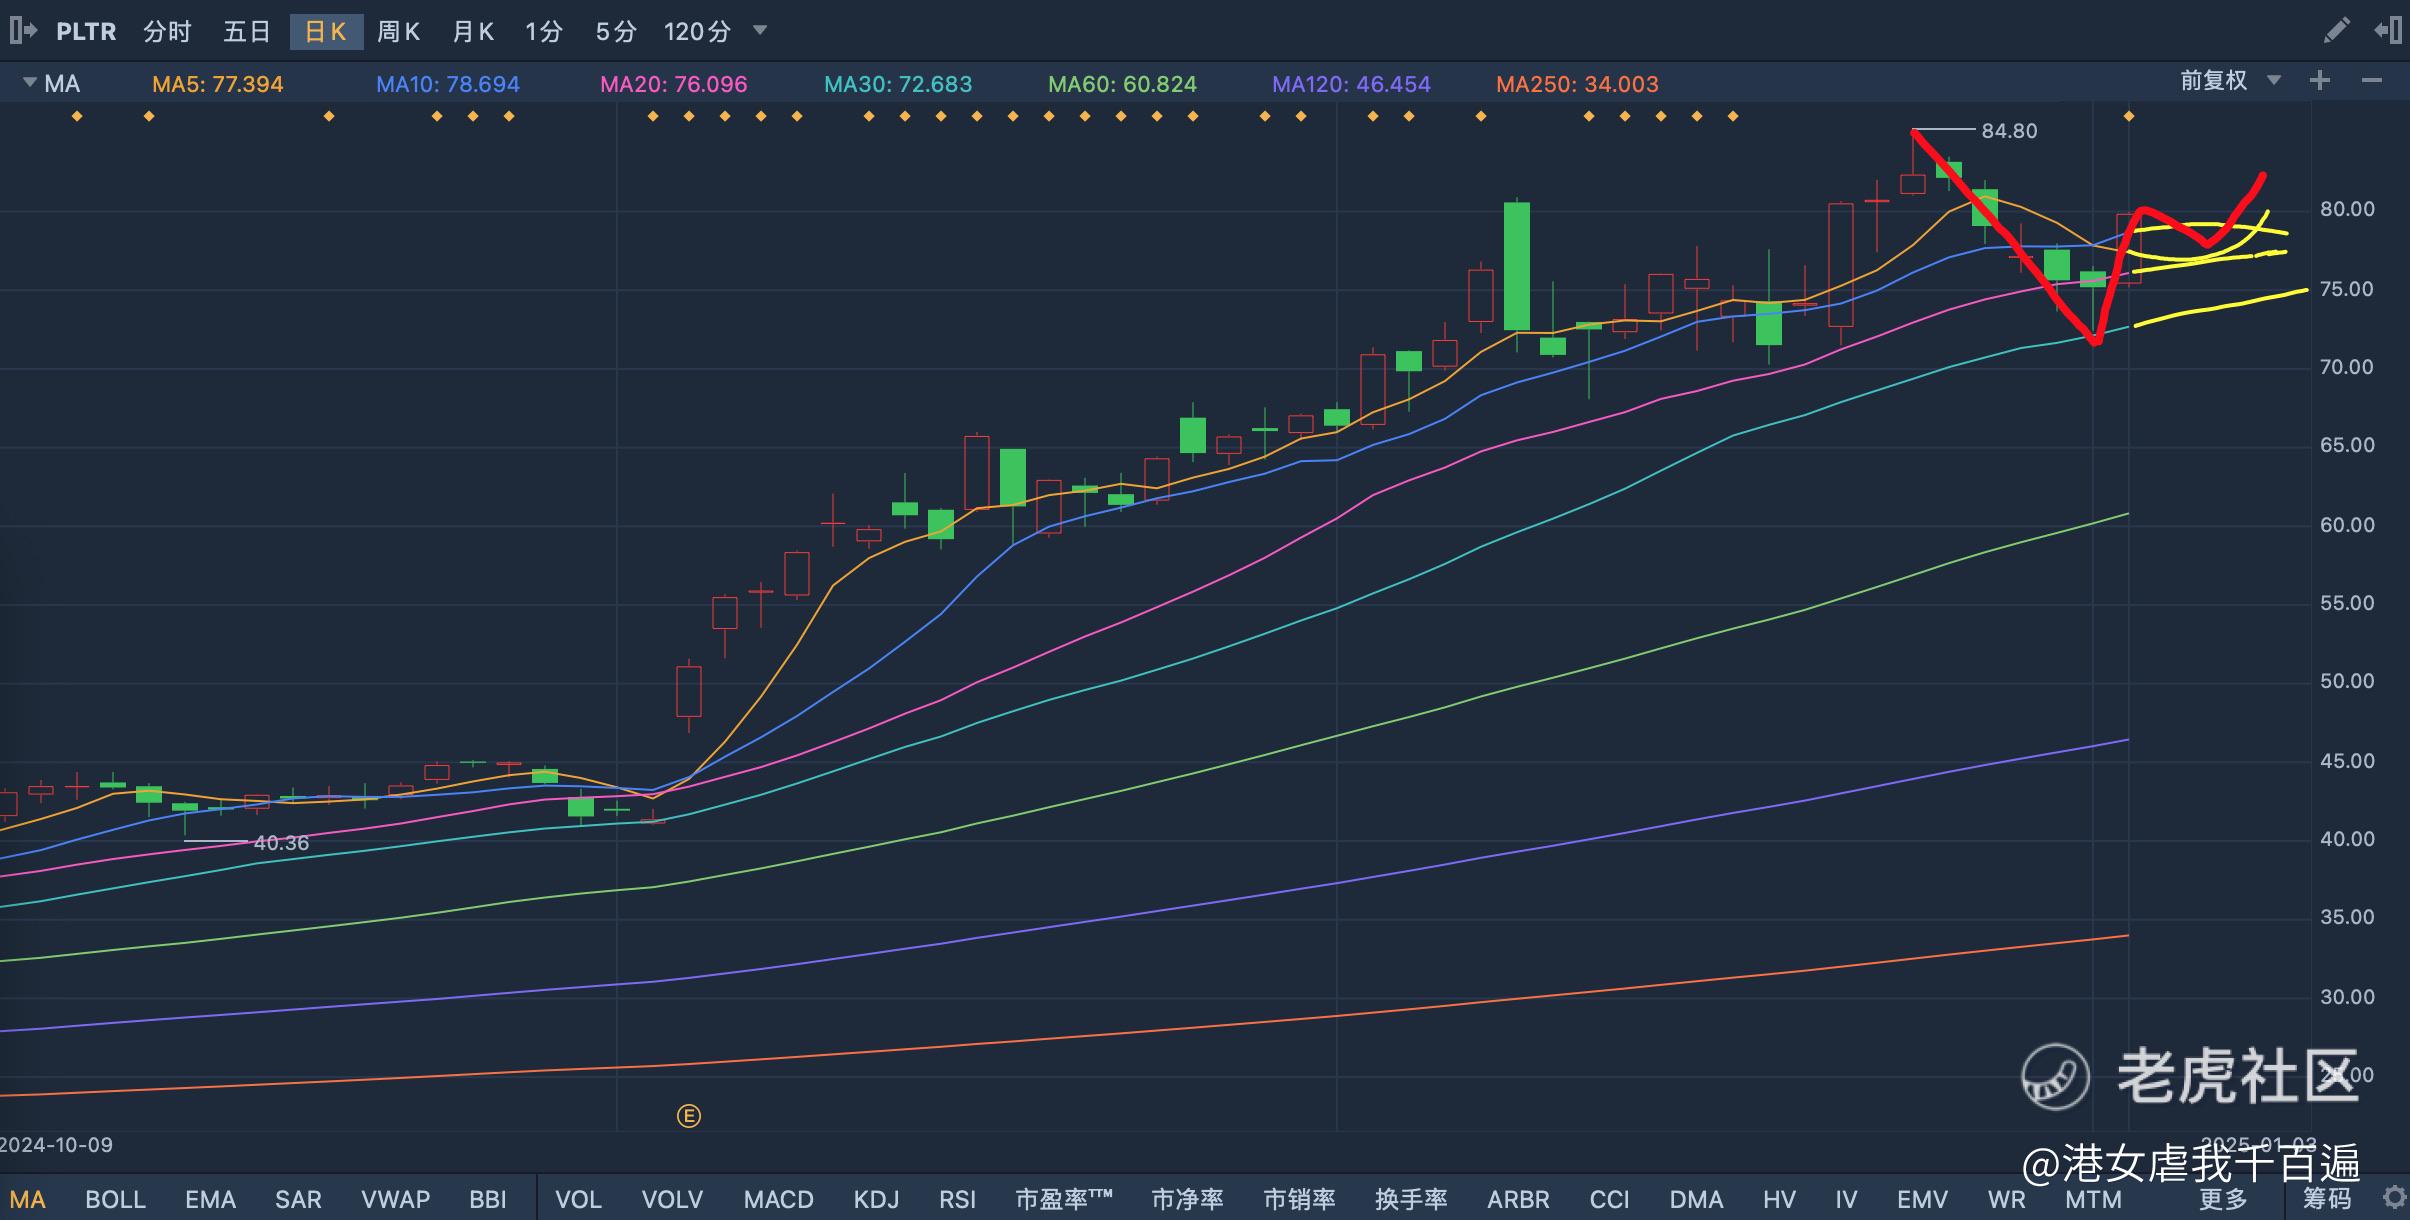This screenshot has width=2410, height=1220.
Task: Open 更多 more indicators
Action: coord(2222,1199)
